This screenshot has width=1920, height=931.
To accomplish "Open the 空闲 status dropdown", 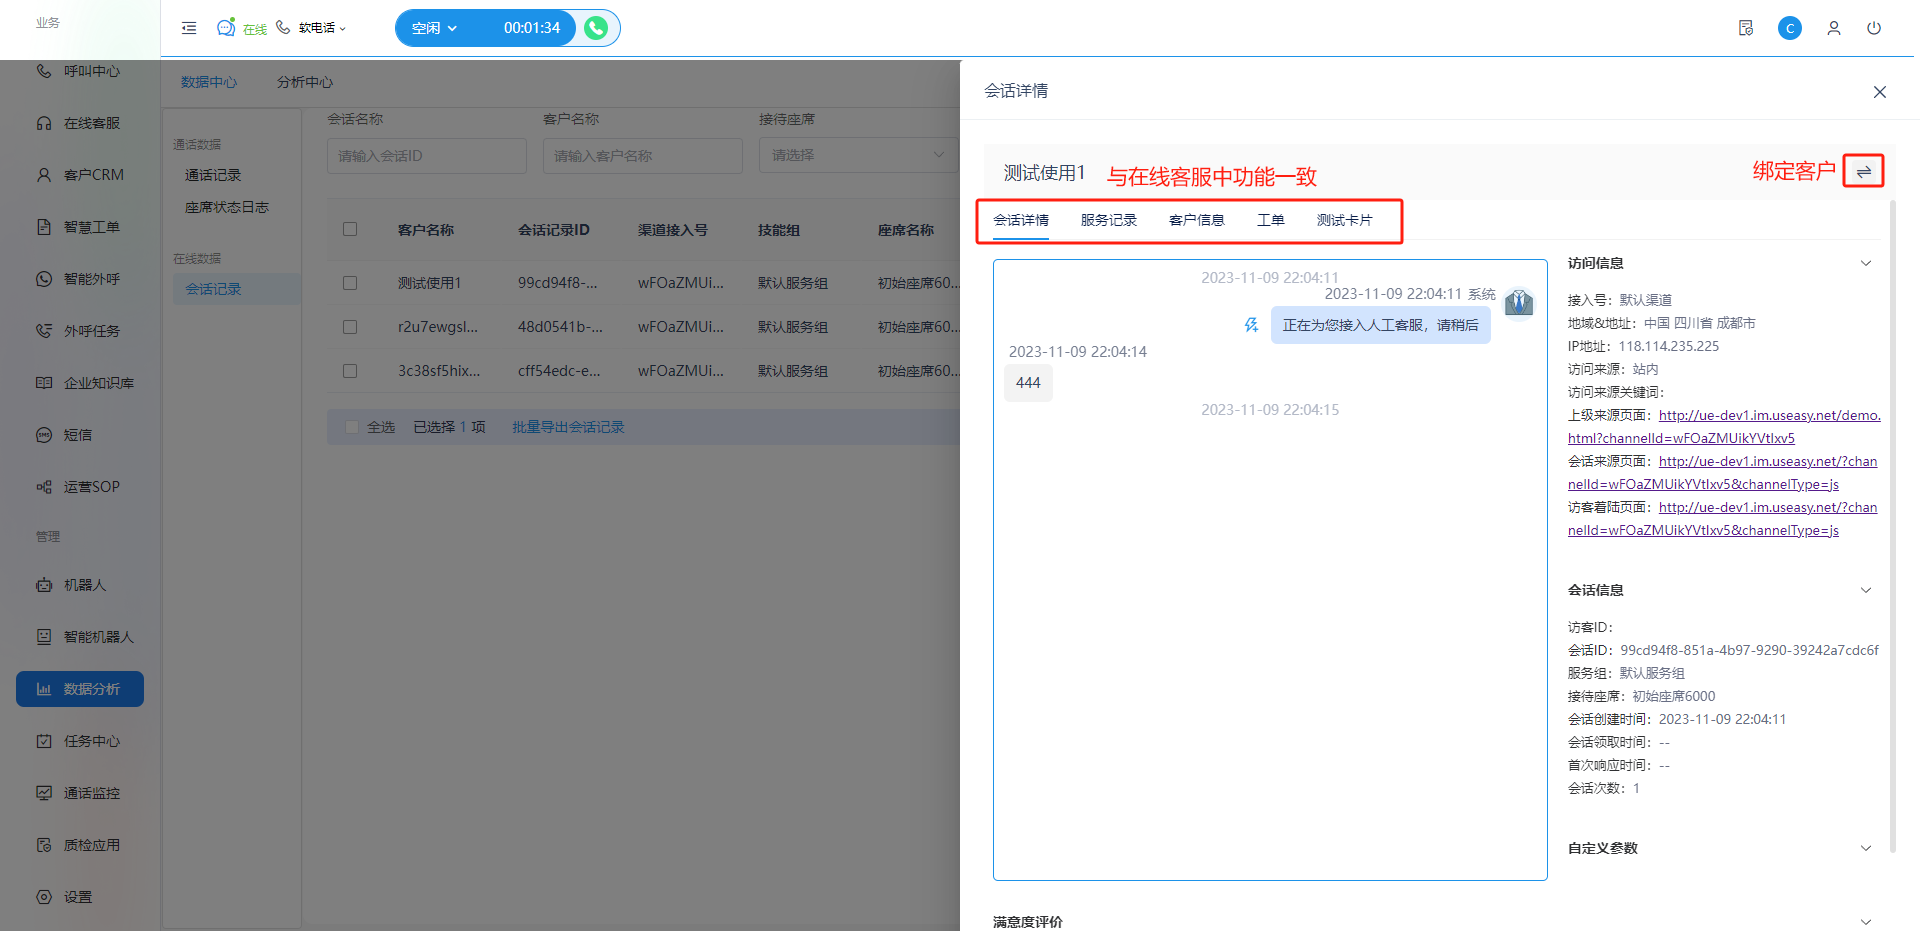I will (x=435, y=28).
